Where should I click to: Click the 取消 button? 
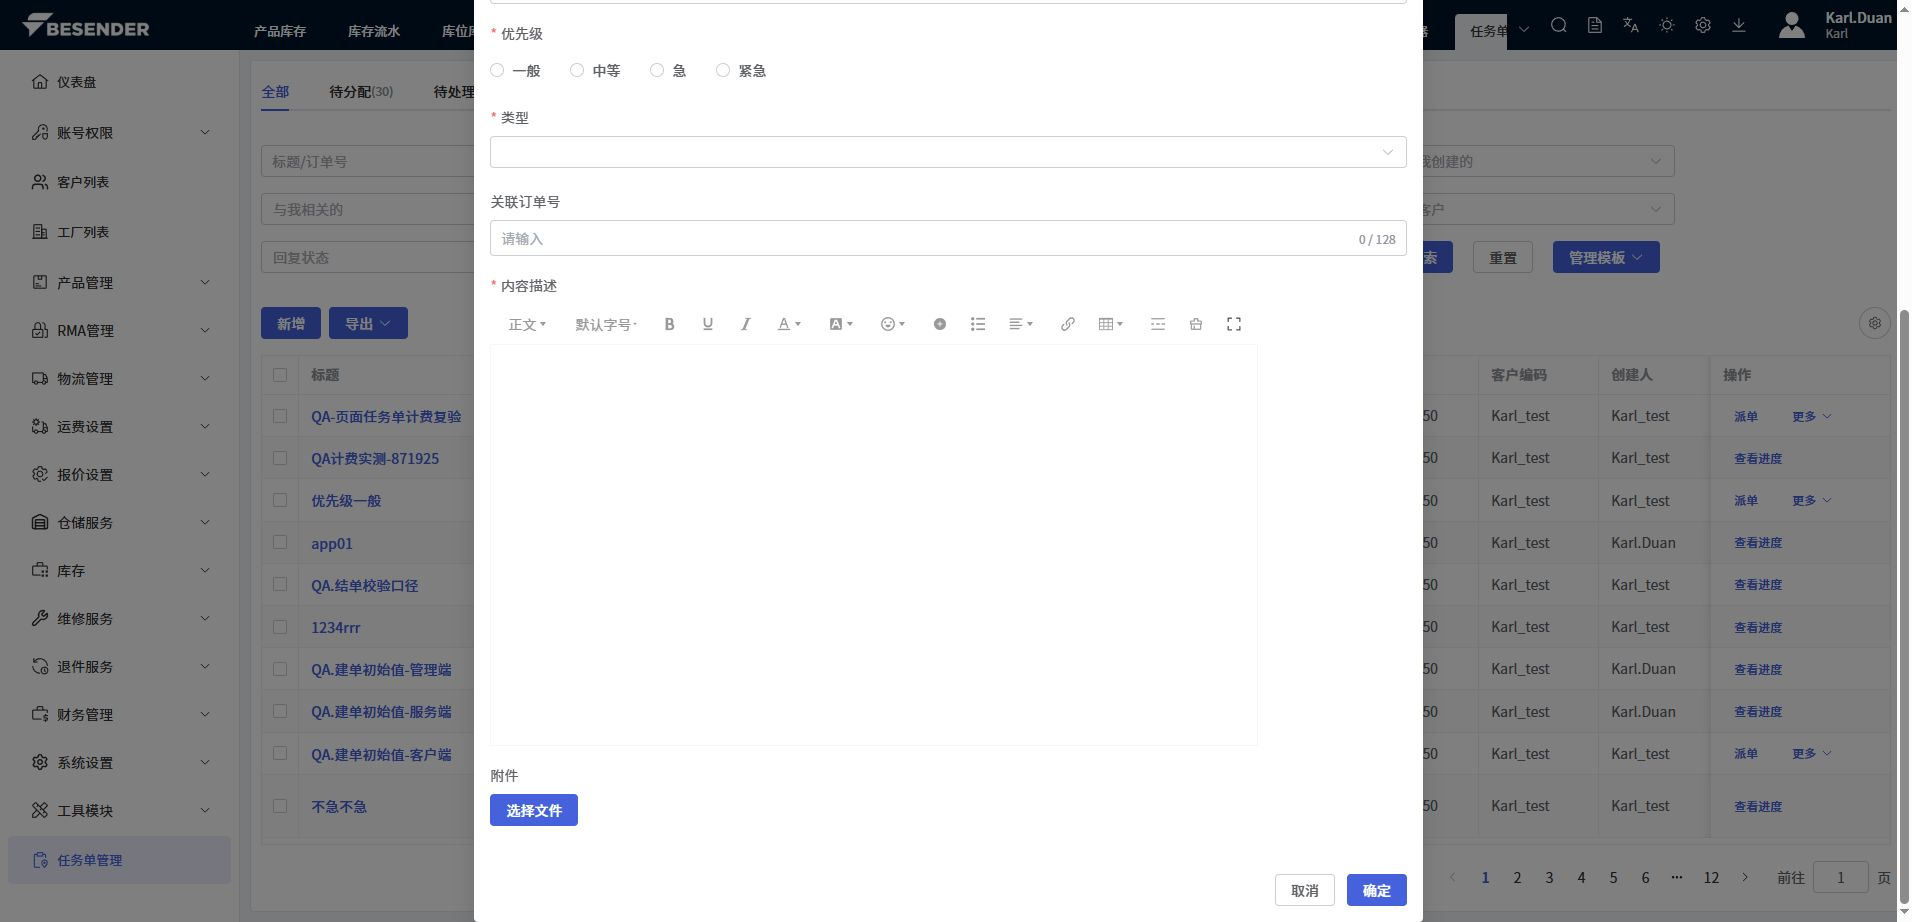(1305, 890)
